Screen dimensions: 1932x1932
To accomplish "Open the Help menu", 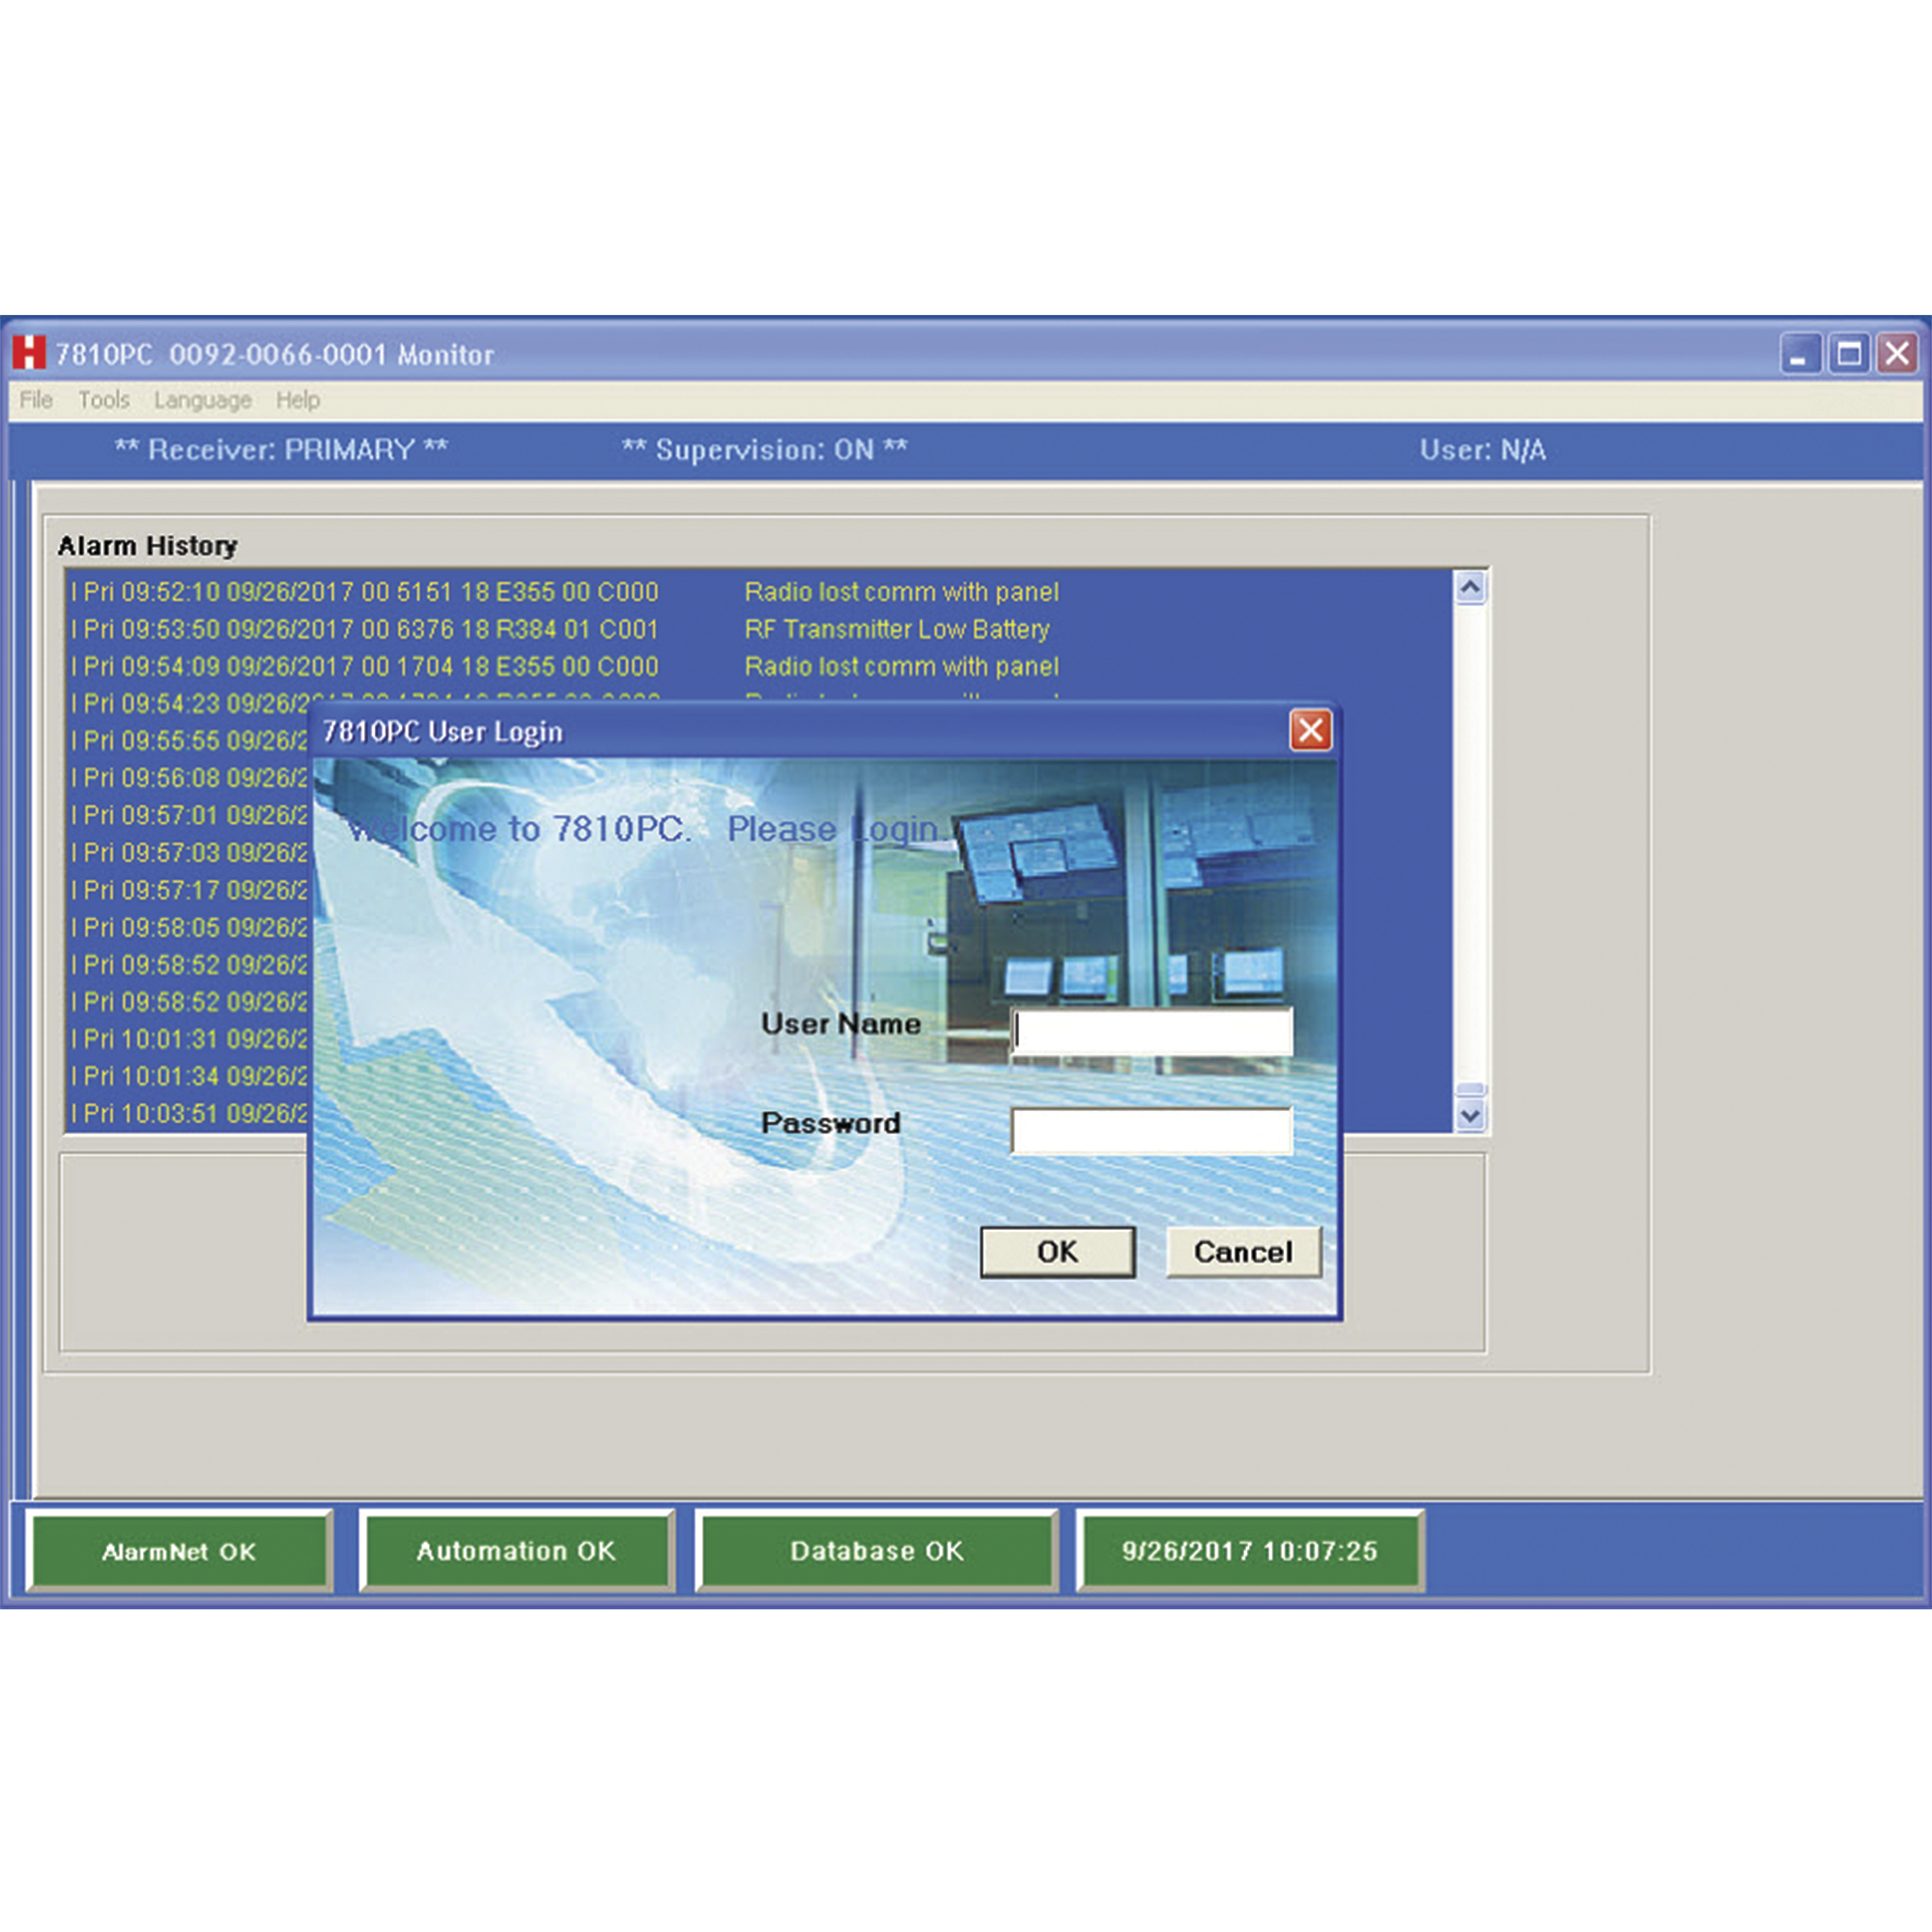I will tap(297, 400).
